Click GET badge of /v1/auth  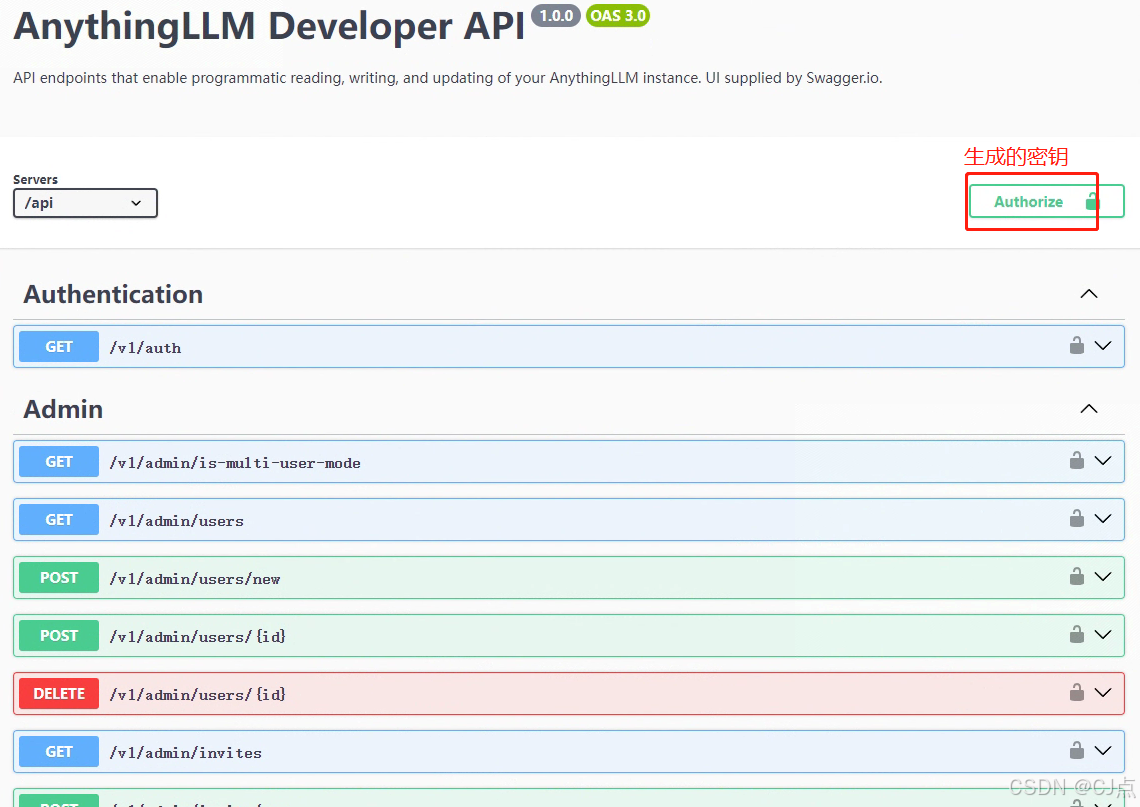click(x=59, y=347)
